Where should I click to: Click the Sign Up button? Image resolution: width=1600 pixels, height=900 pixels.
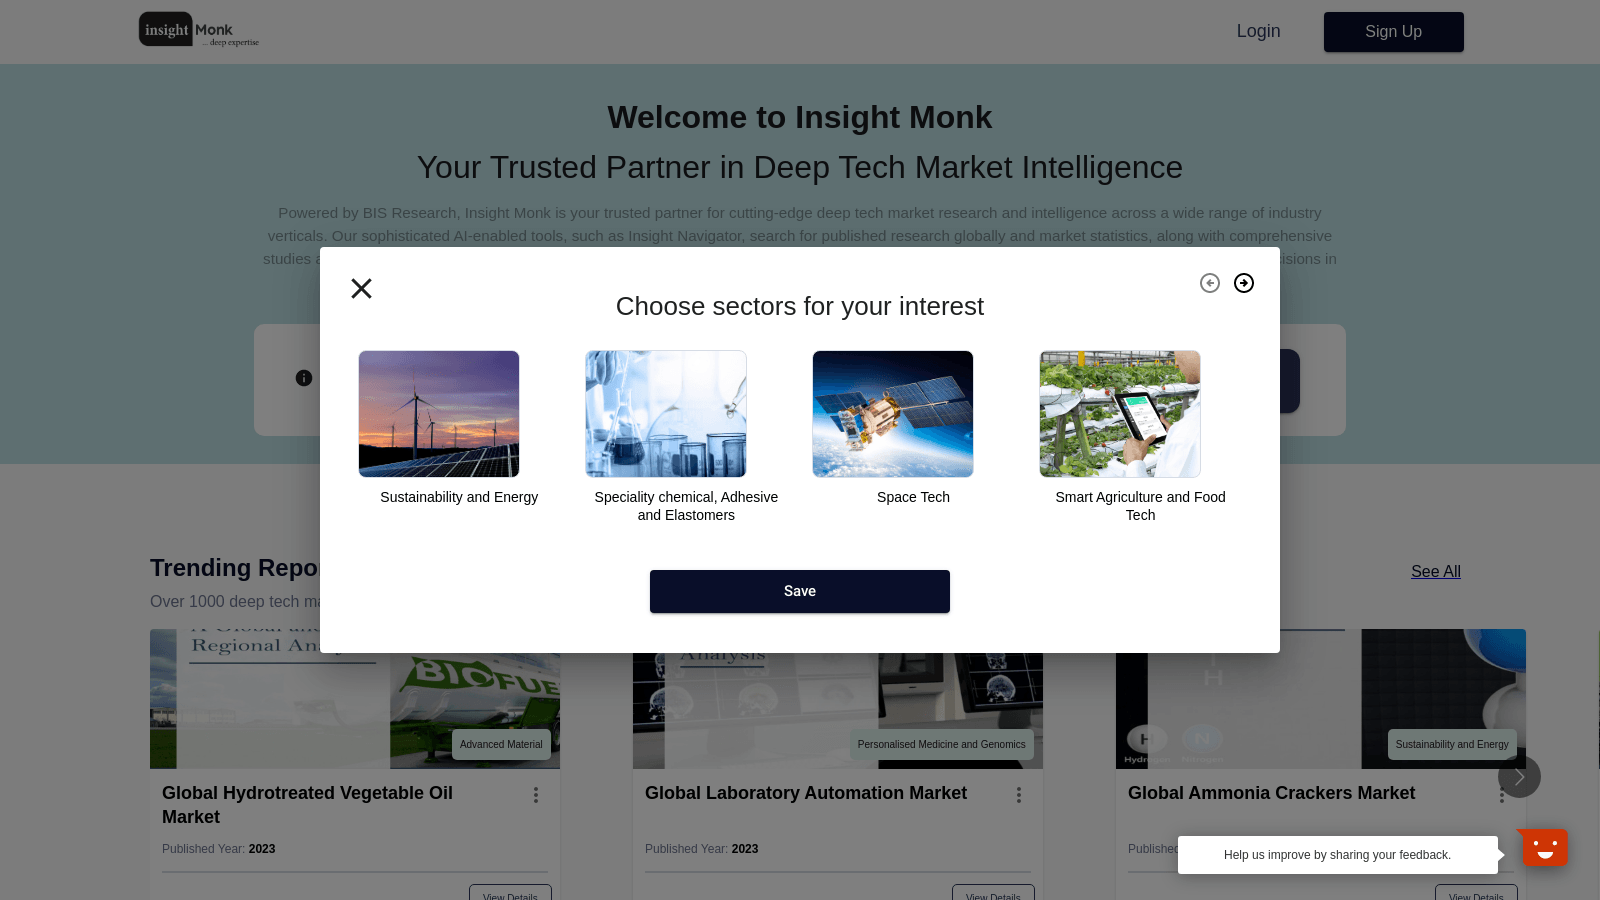tap(1394, 32)
